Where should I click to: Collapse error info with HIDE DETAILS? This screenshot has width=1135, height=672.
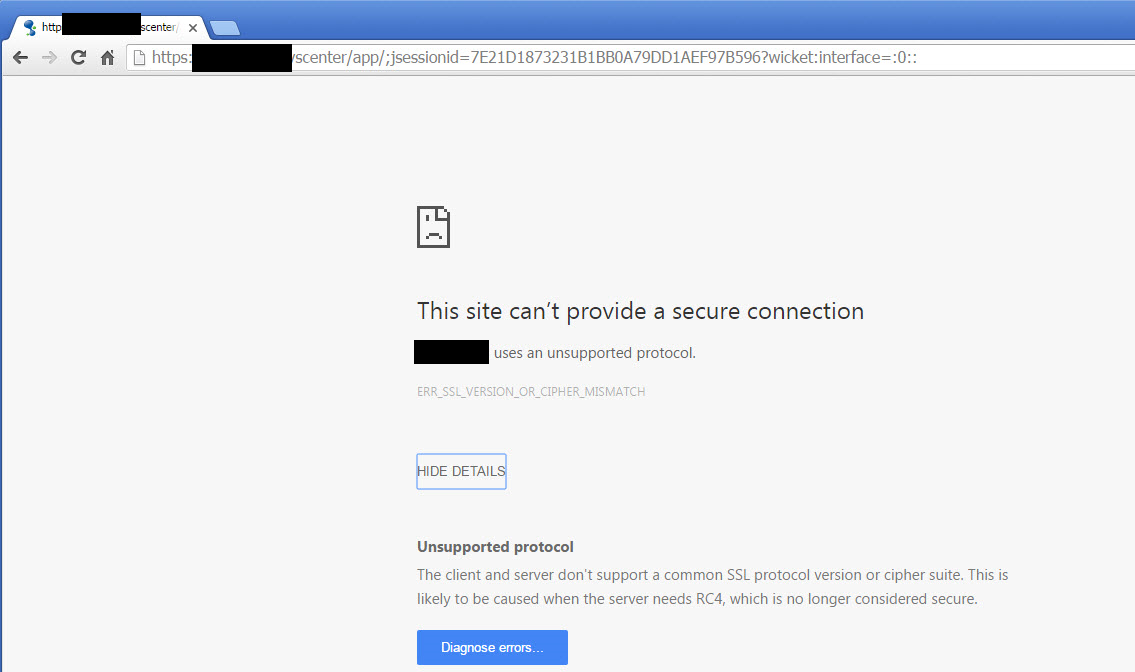coord(461,471)
